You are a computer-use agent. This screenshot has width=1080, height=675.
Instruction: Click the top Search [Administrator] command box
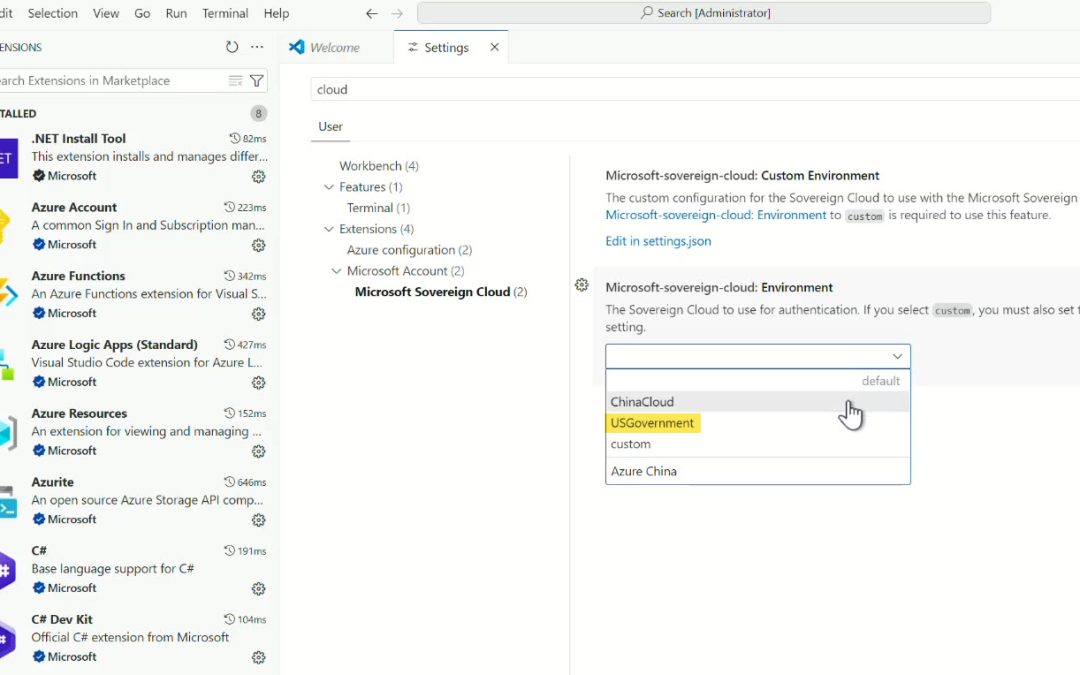(704, 13)
